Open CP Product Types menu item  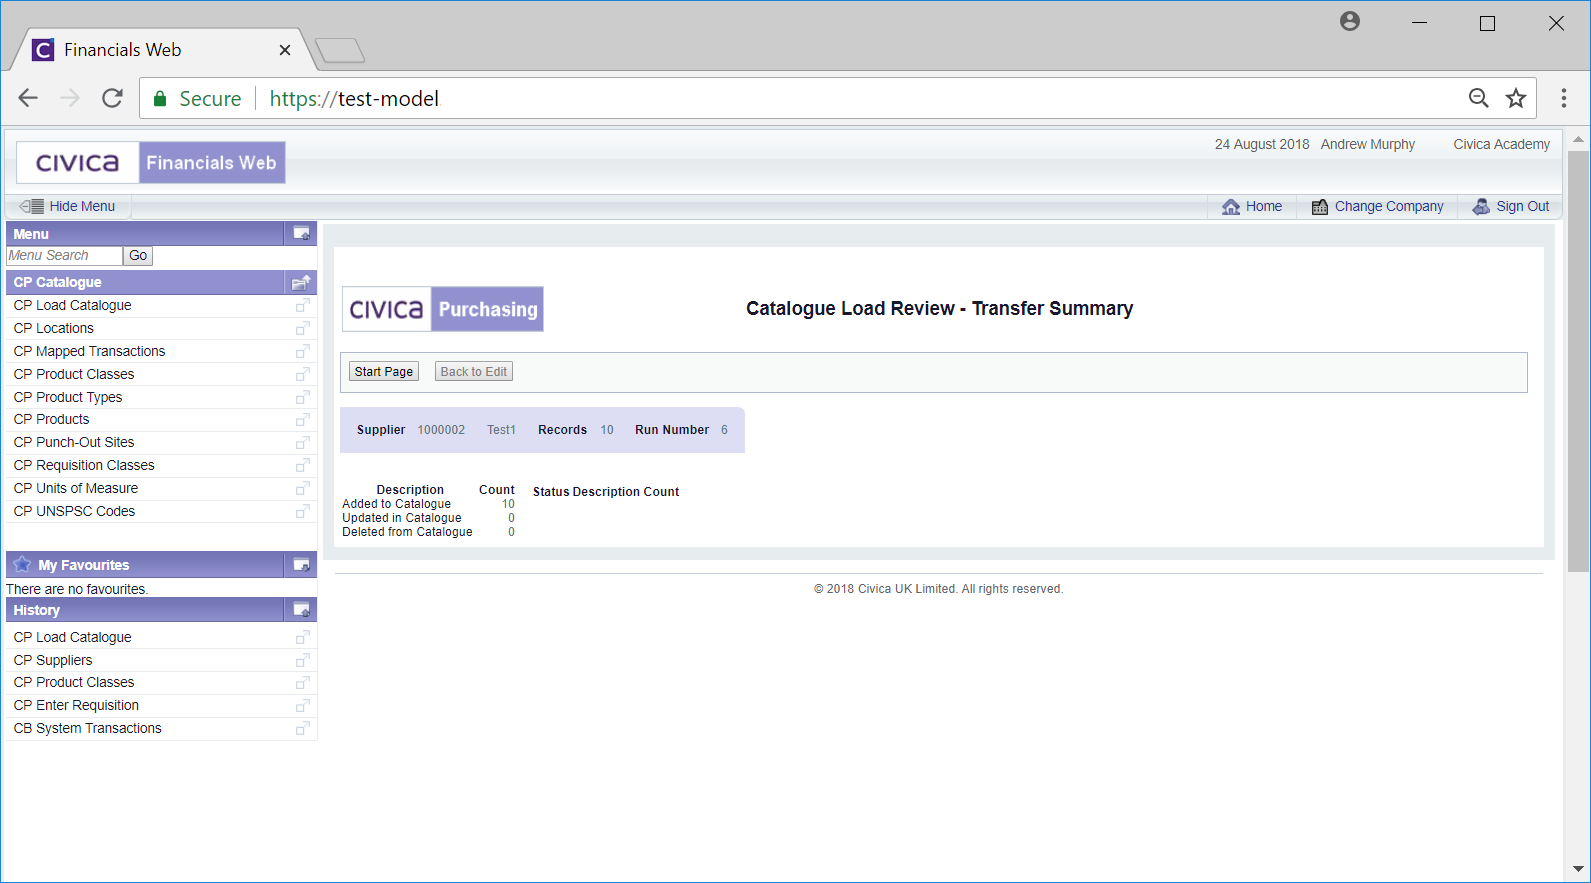point(68,397)
